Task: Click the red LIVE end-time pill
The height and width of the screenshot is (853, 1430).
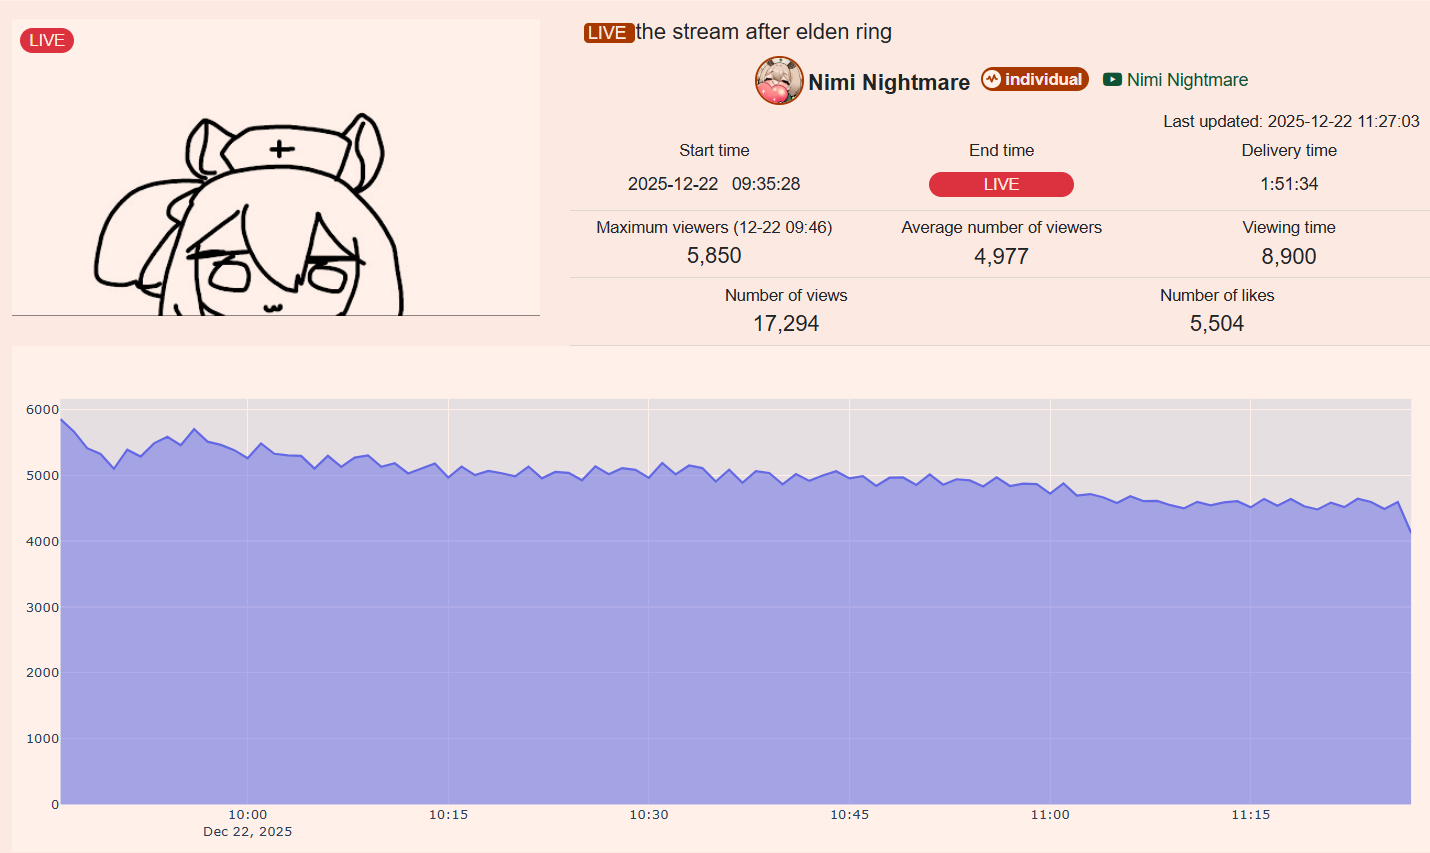Action: (x=1001, y=184)
